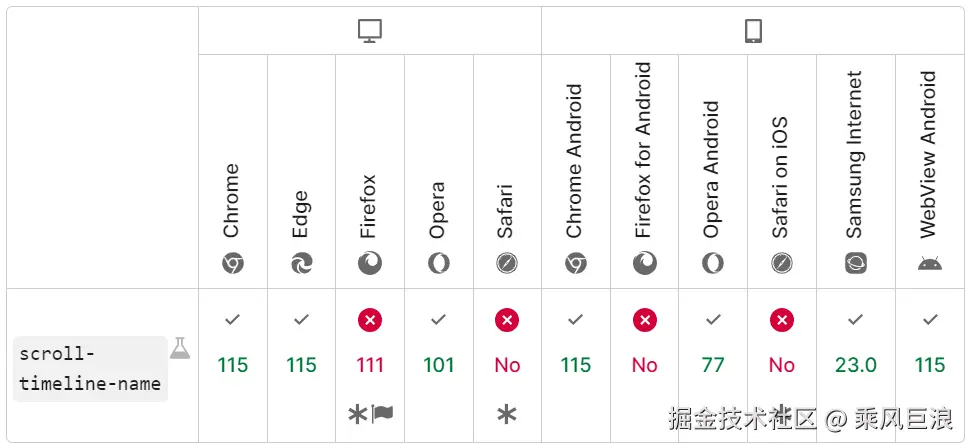This screenshot has height=448, width=969.
Task: Click the WebView Android robot icon
Action: pos(930,264)
